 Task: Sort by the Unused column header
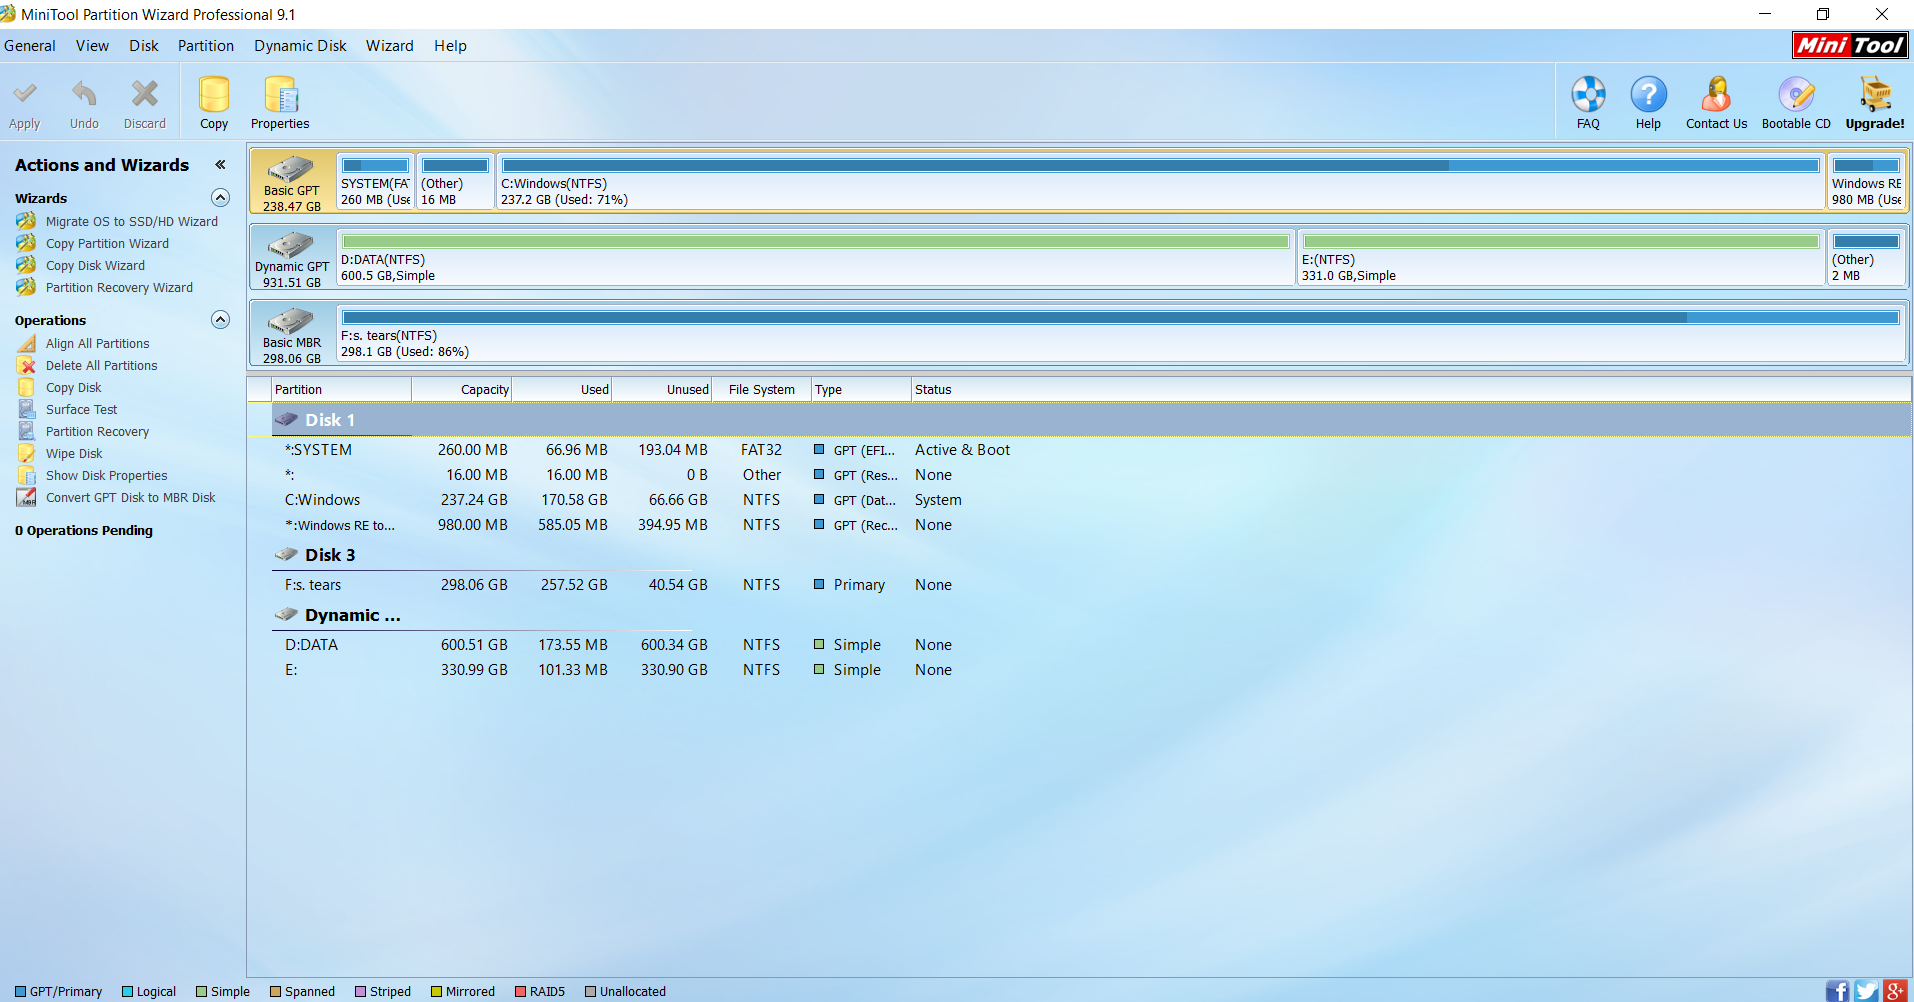(661, 390)
